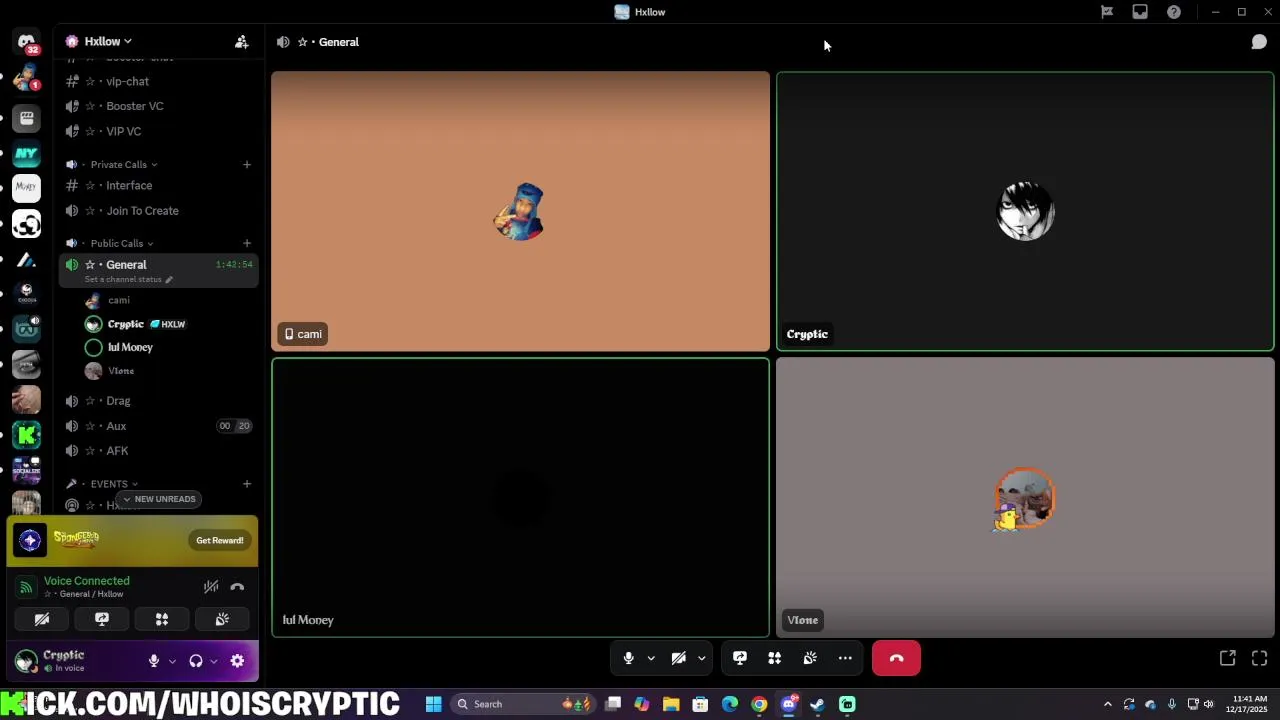This screenshot has height=720, width=1280.
Task: Open Direct Messages home icon
Action: (x=27, y=42)
